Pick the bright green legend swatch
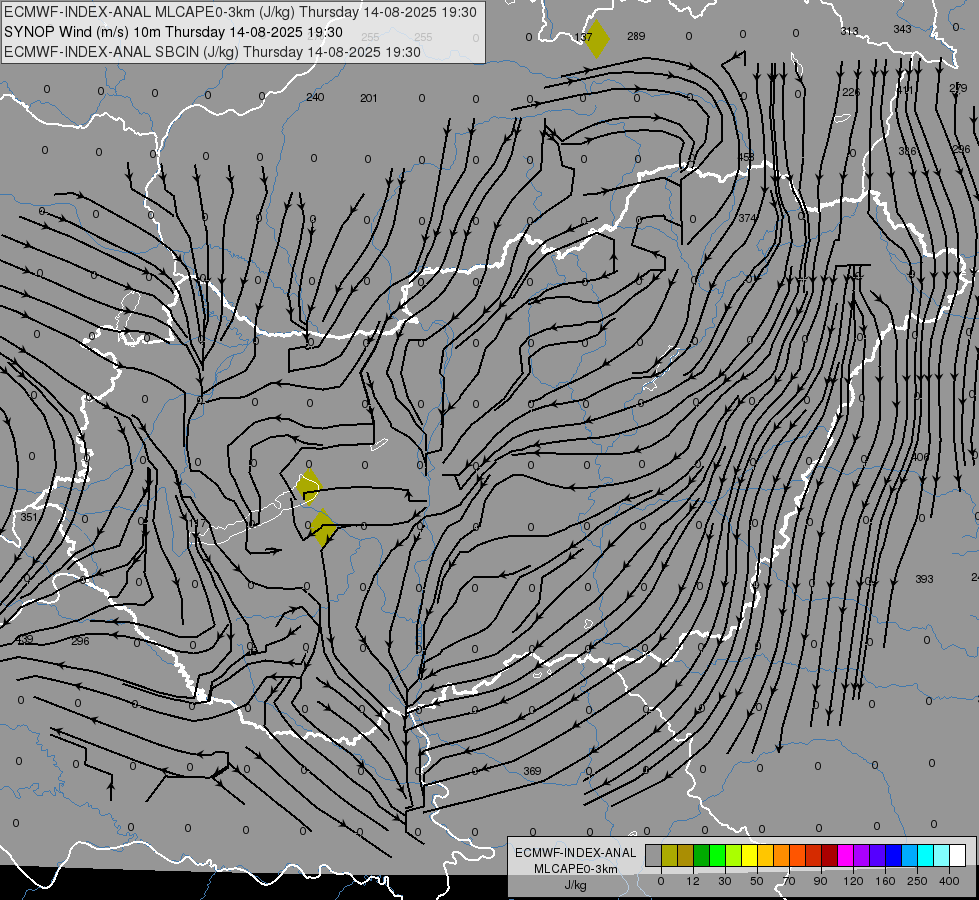The width and height of the screenshot is (979, 900). click(x=717, y=855)
